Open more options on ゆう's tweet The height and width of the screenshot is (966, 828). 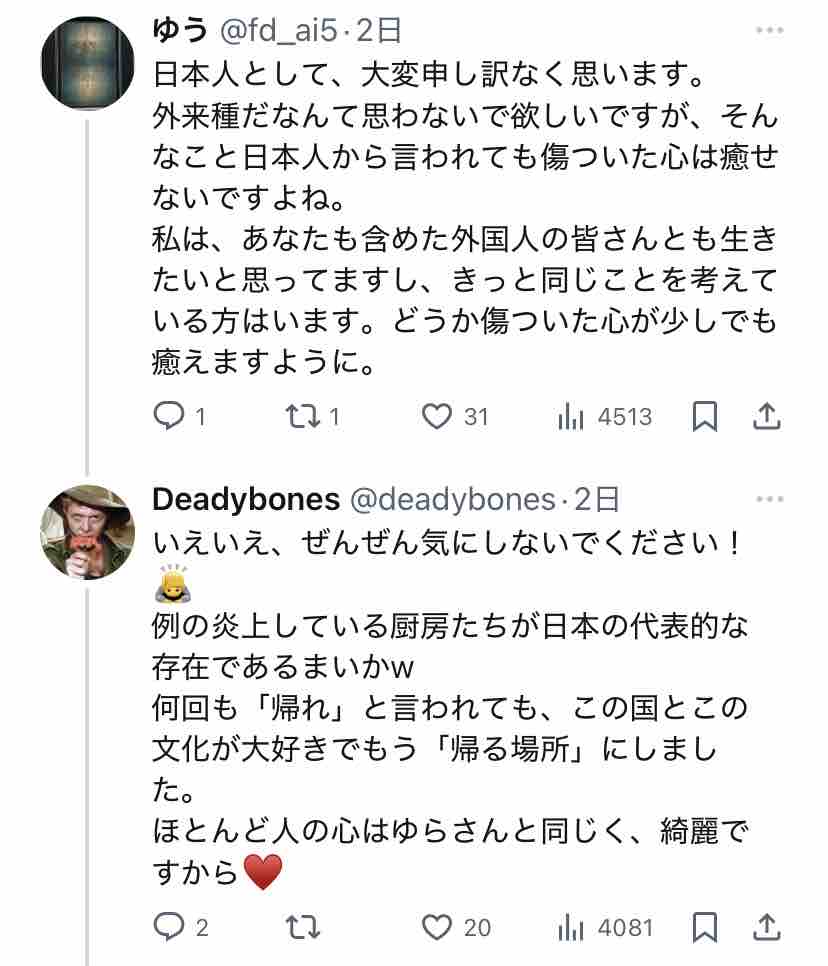[x=769, y=31]
